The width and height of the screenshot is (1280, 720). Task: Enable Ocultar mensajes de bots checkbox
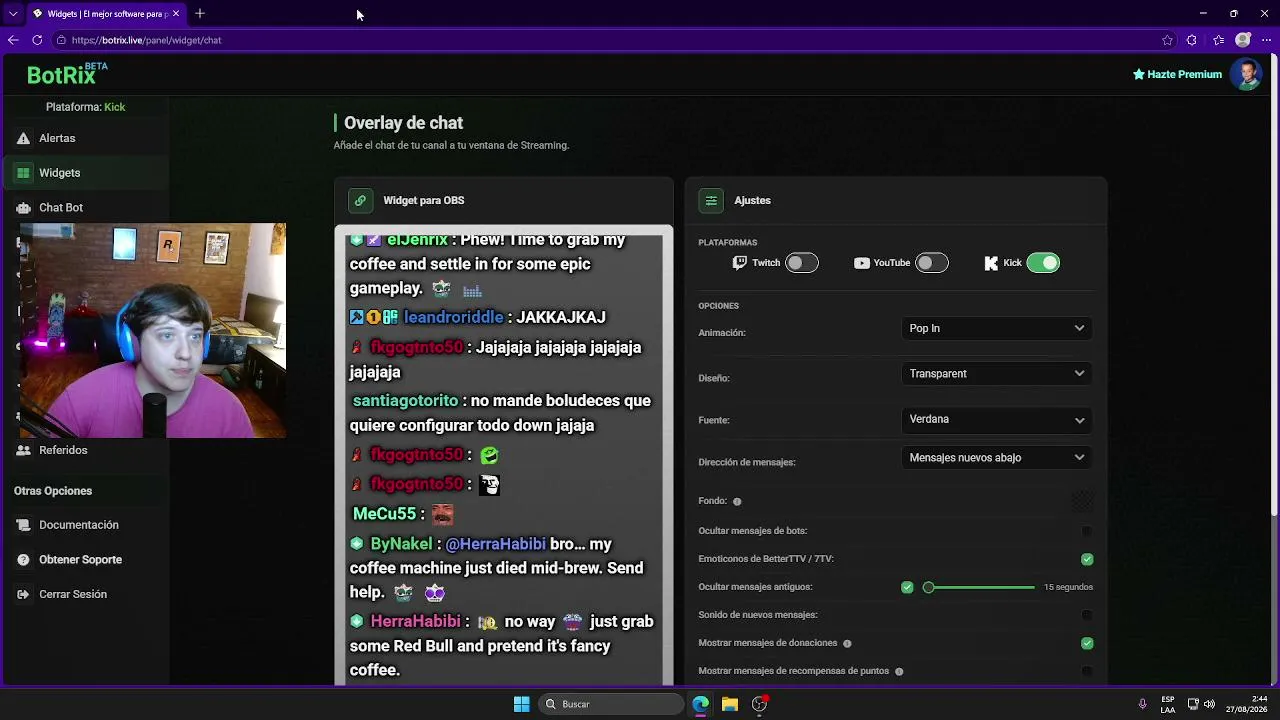pos(1087,531)
